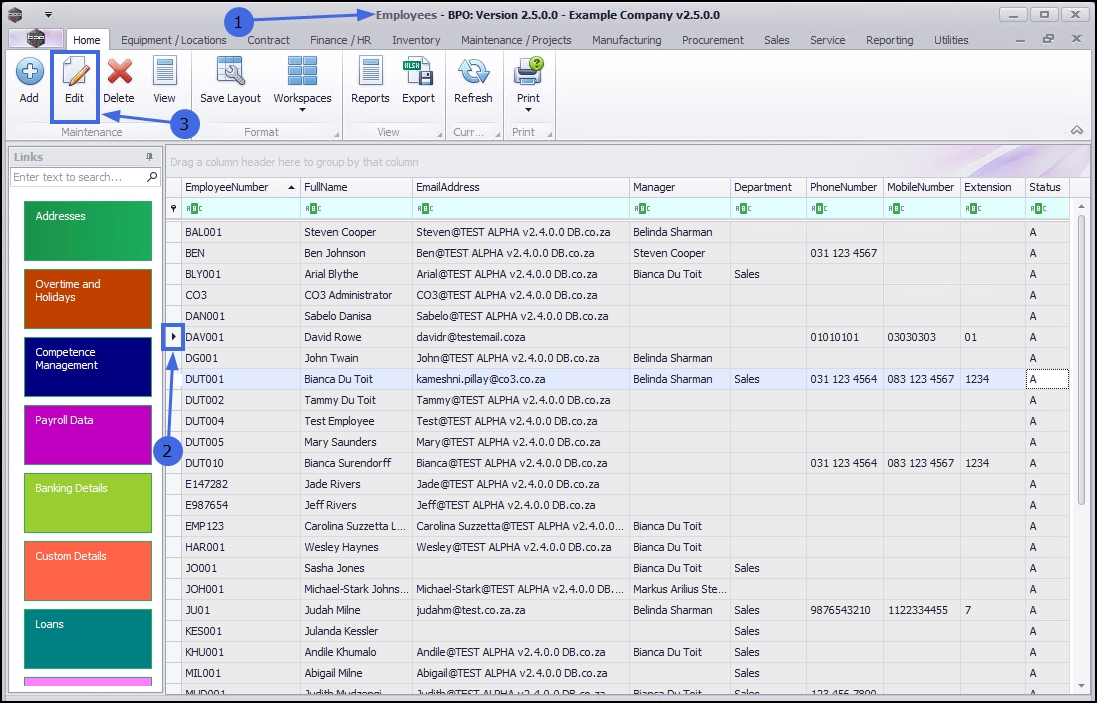Click the Export XLSX icon

418,73
